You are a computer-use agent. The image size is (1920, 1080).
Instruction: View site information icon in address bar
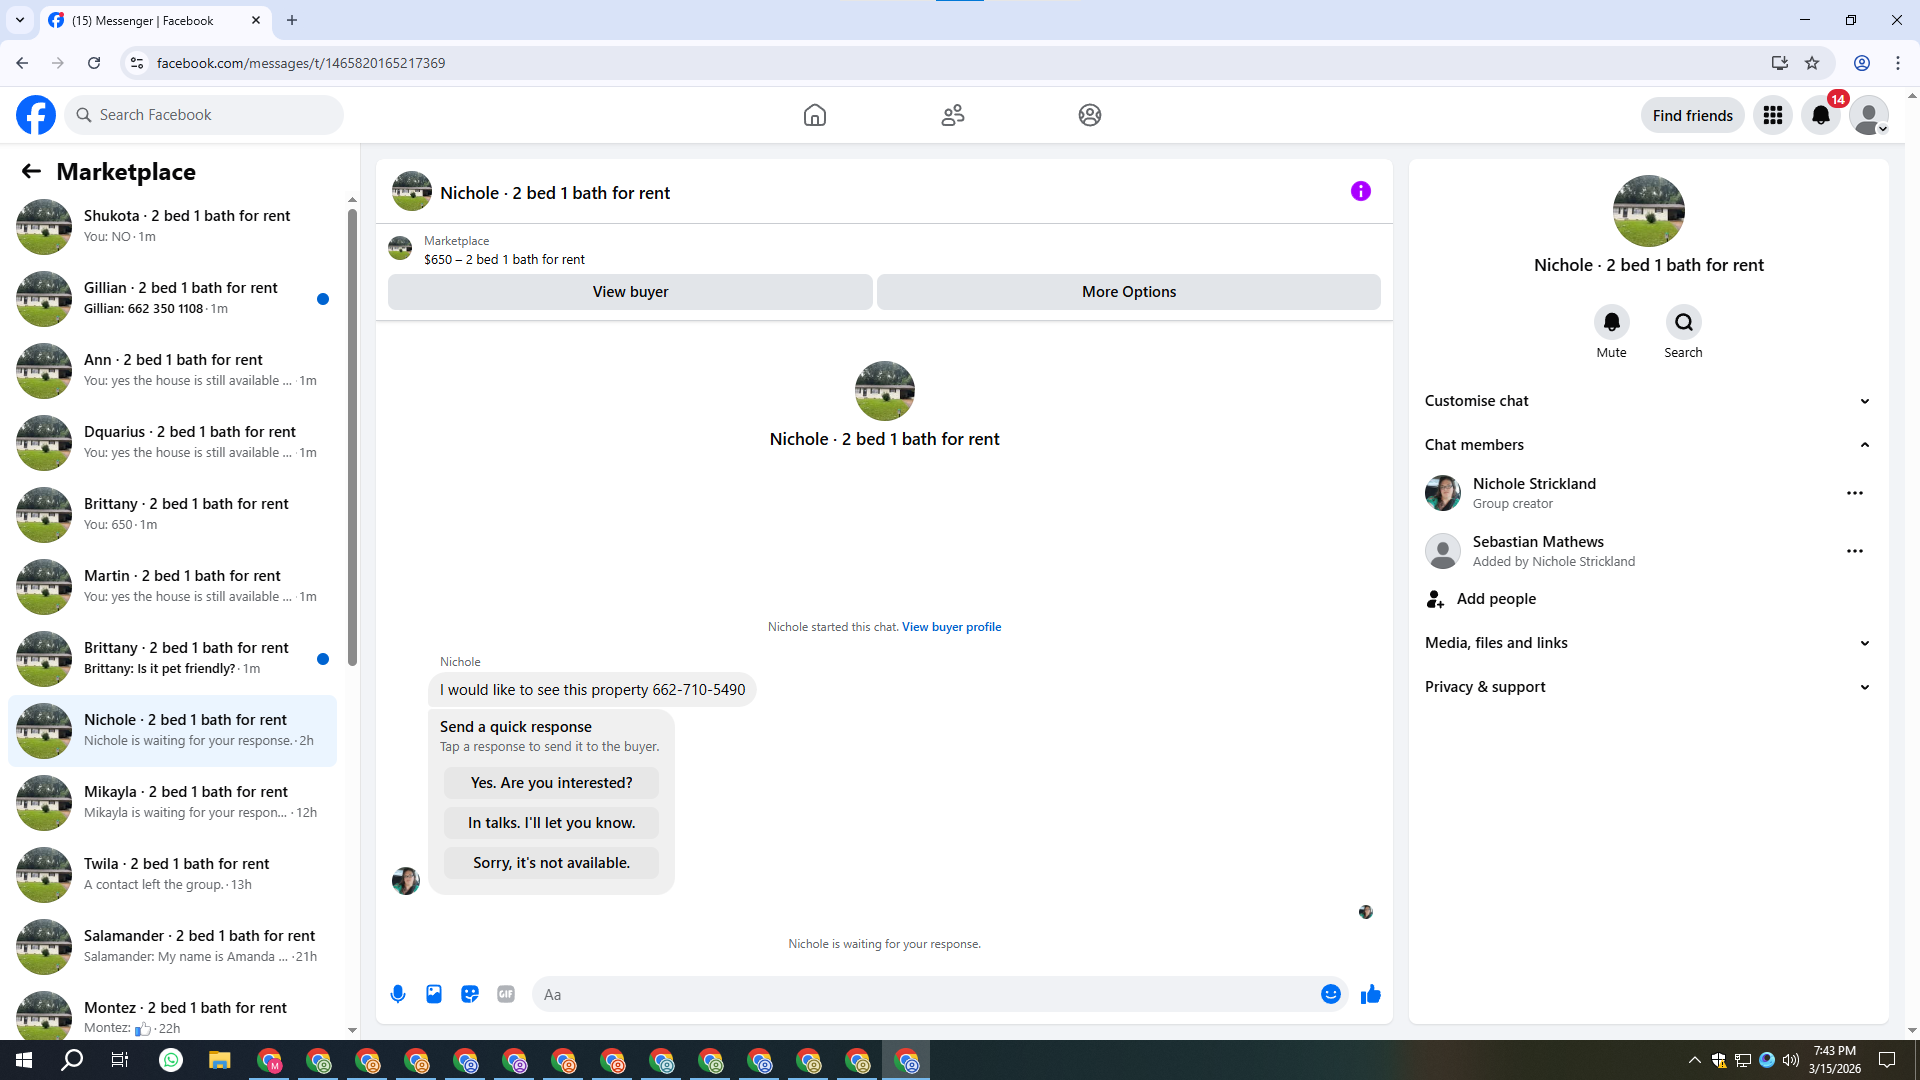pos(137,63)
